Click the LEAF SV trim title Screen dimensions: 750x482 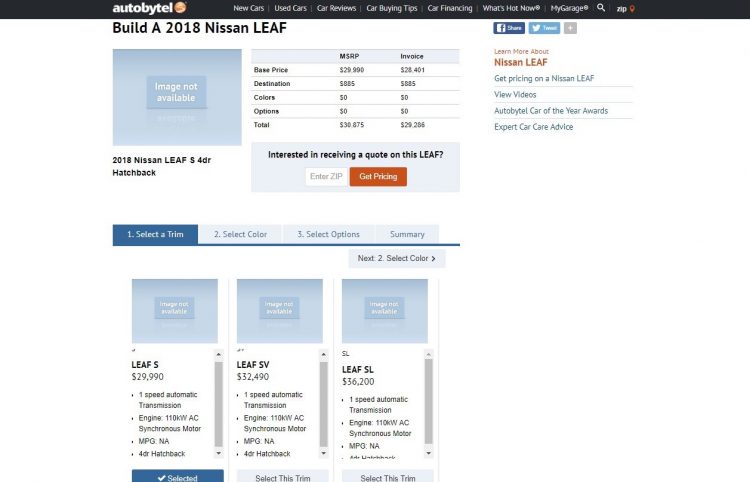point(253,365)
